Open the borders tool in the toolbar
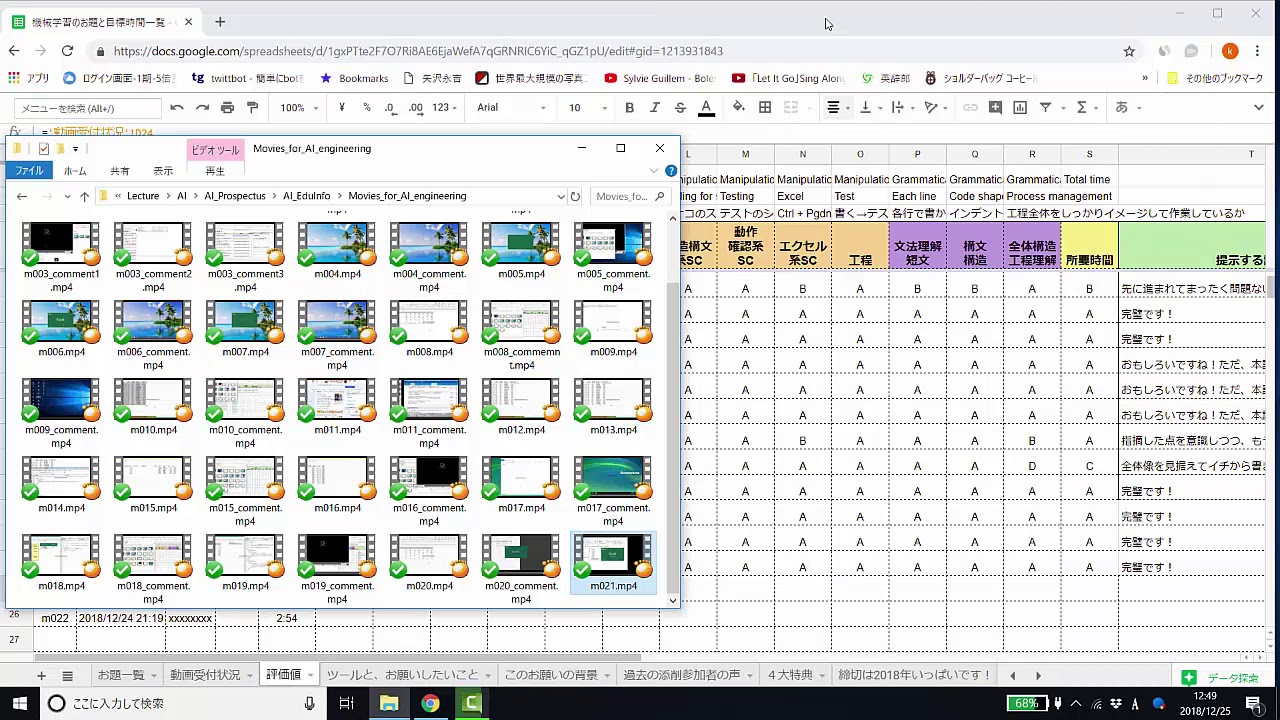This screenshot has height=720, width=1280. (x=765, y=108)
